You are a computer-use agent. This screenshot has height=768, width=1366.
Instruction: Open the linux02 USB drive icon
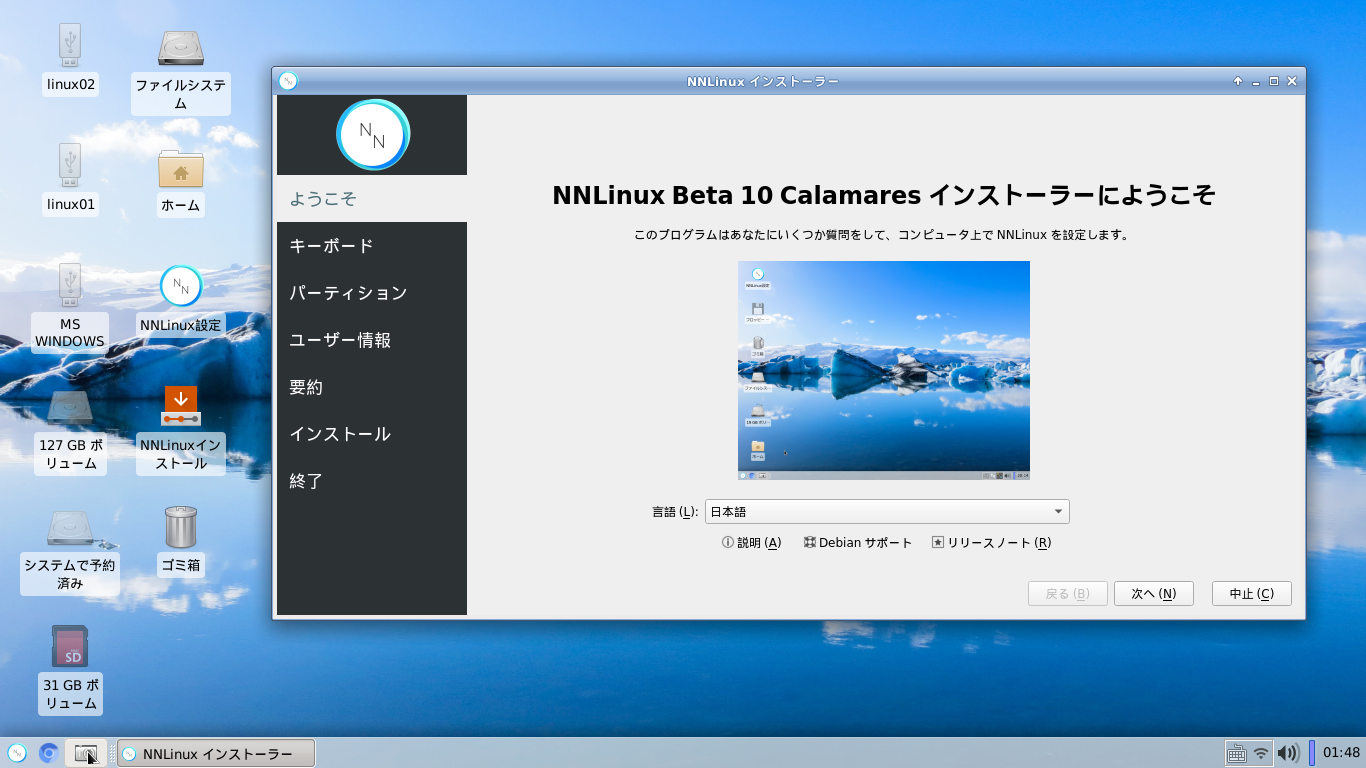[x=70, y=47]
